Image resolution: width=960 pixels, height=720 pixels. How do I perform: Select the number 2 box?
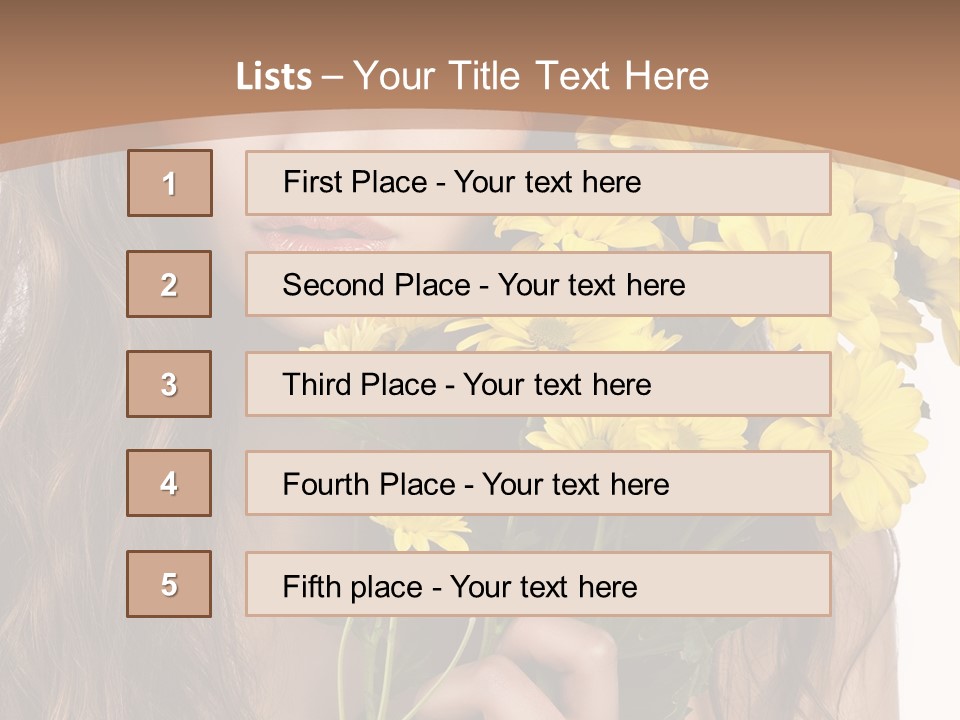tap(169, 284)
